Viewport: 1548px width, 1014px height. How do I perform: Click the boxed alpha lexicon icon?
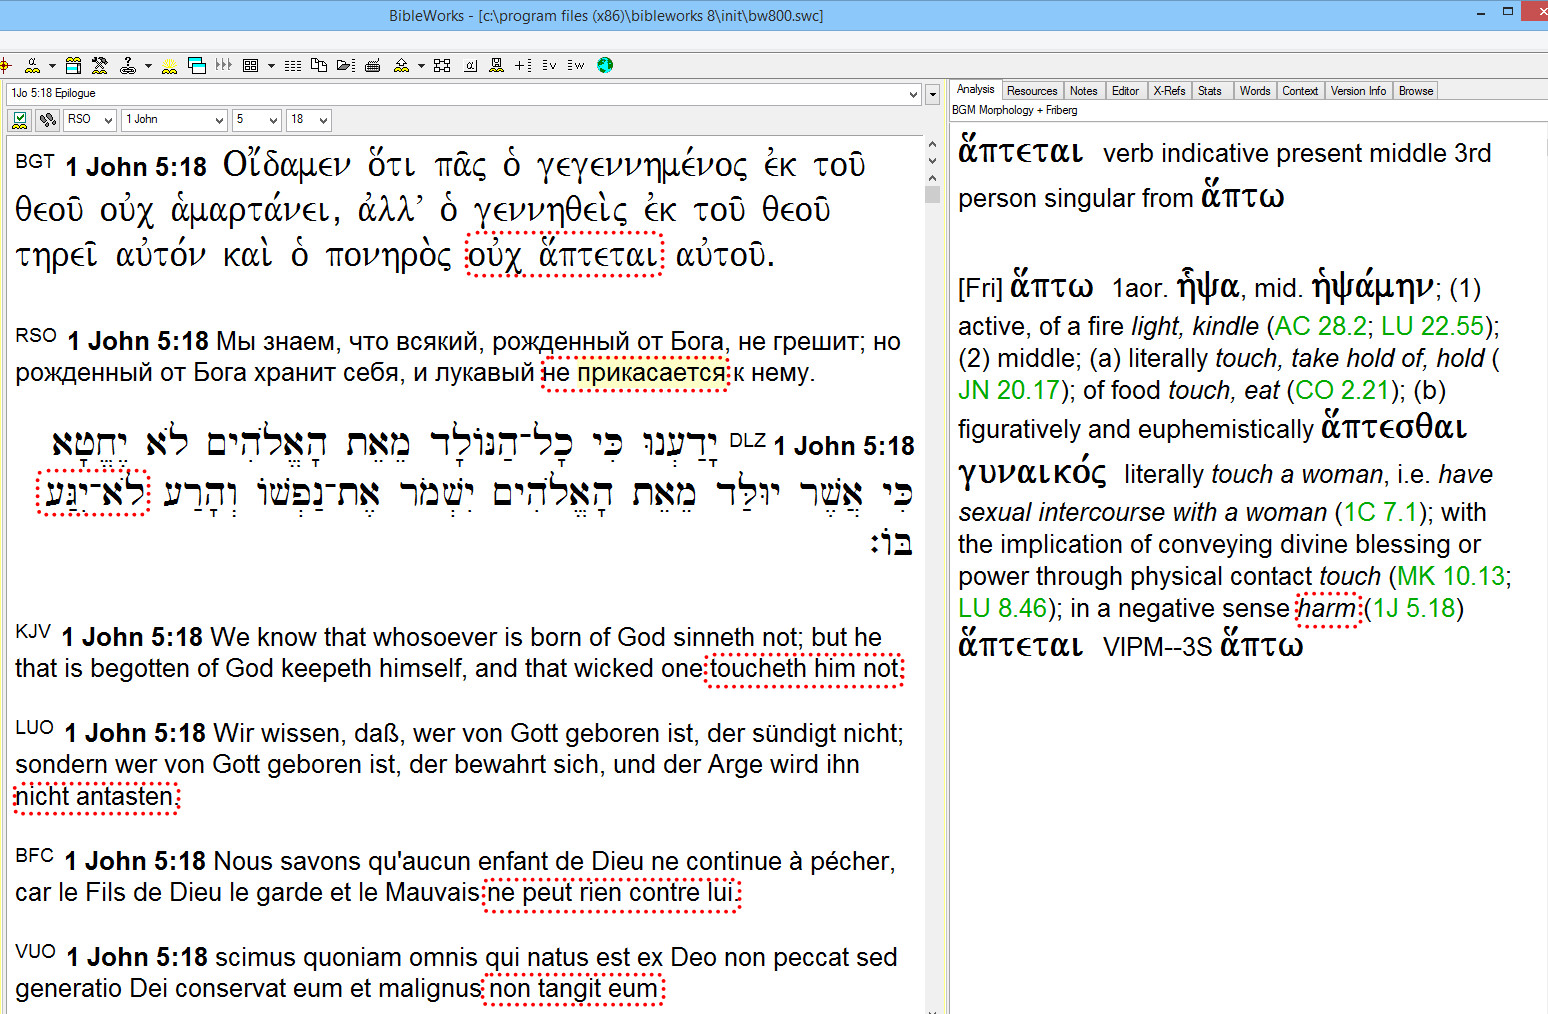470,66
